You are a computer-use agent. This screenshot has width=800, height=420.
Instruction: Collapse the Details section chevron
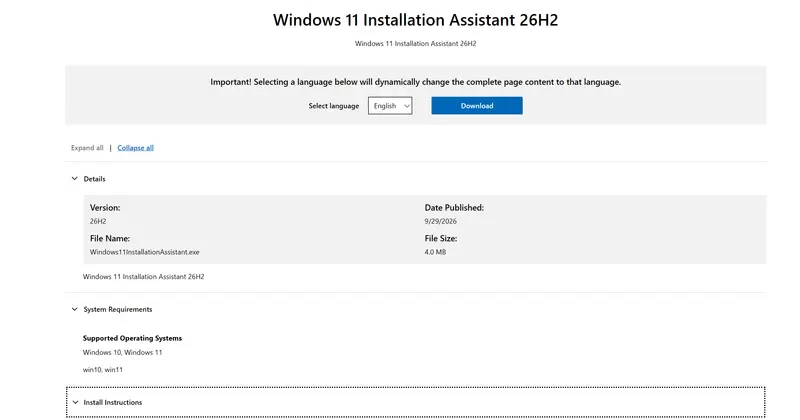(x=74, y=179)
